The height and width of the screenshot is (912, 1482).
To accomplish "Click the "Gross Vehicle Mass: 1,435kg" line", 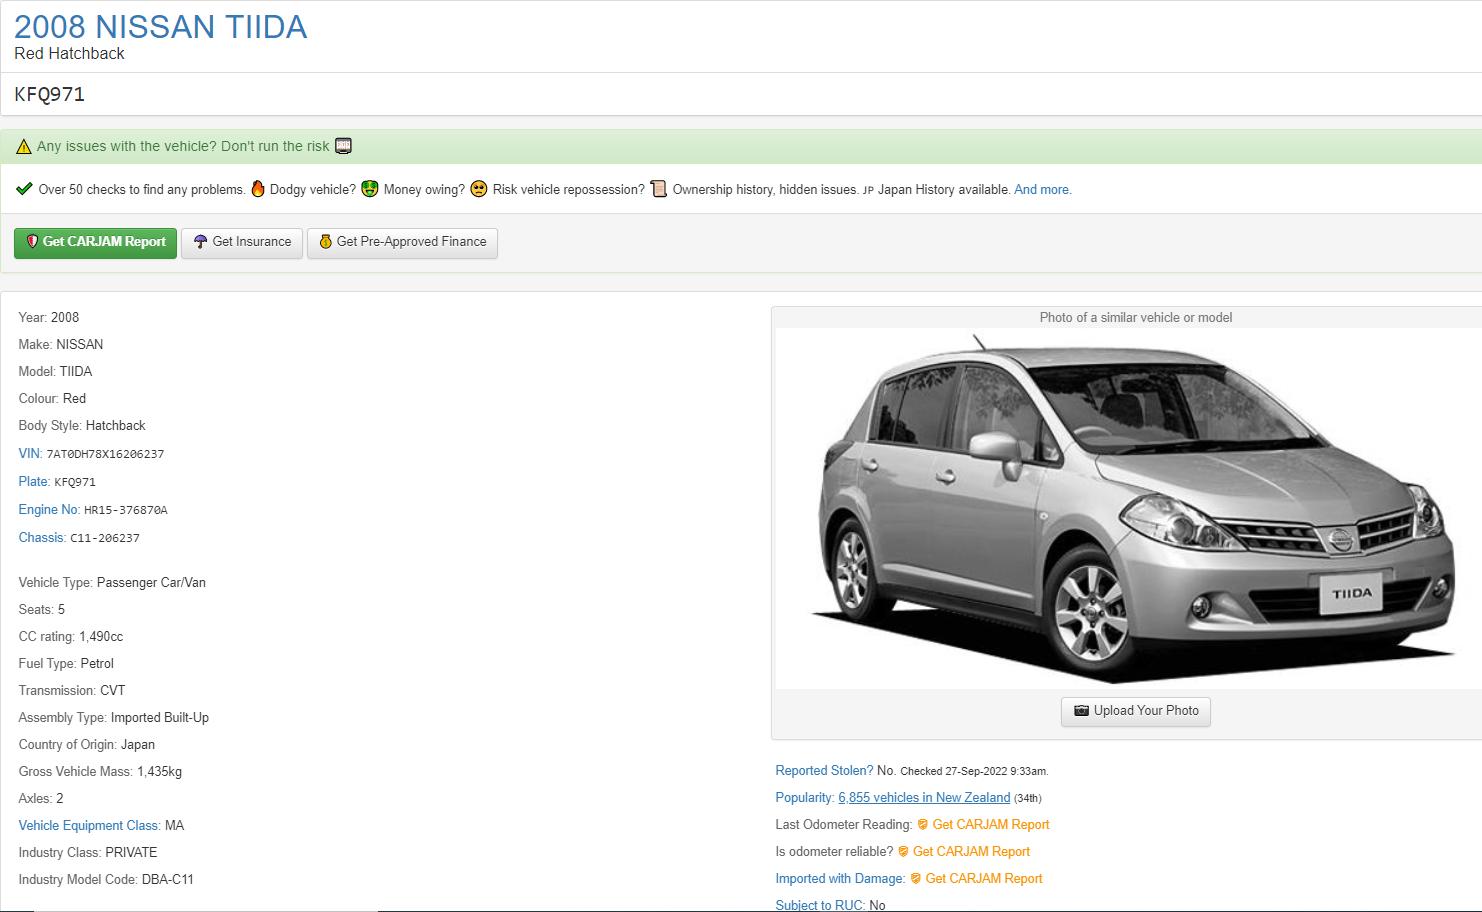I will 100,772.
